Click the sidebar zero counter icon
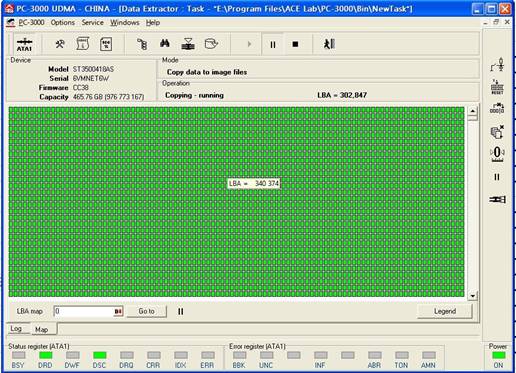The height and width of the screenshot is (373, 516). [497, 154]
